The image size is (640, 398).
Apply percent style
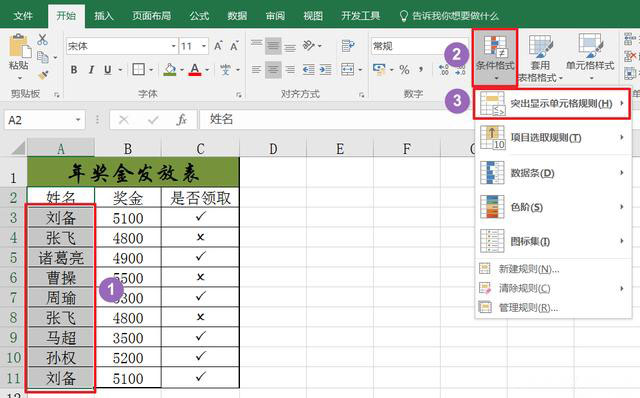[404, 70]
